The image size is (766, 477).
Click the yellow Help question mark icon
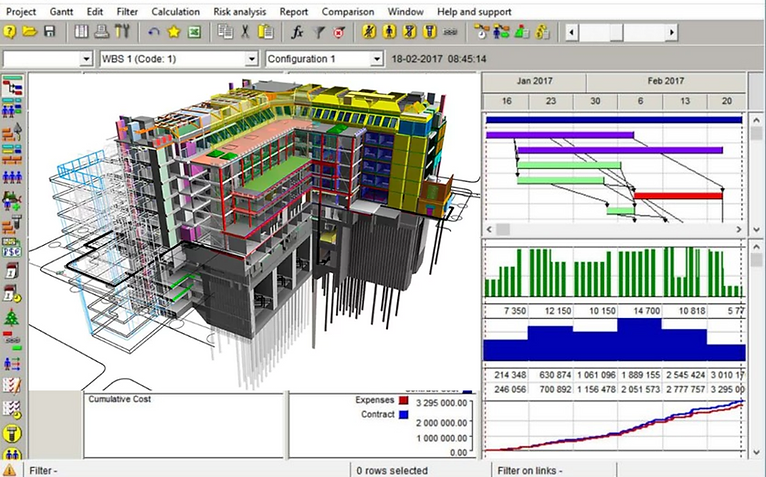pos(10,32)
